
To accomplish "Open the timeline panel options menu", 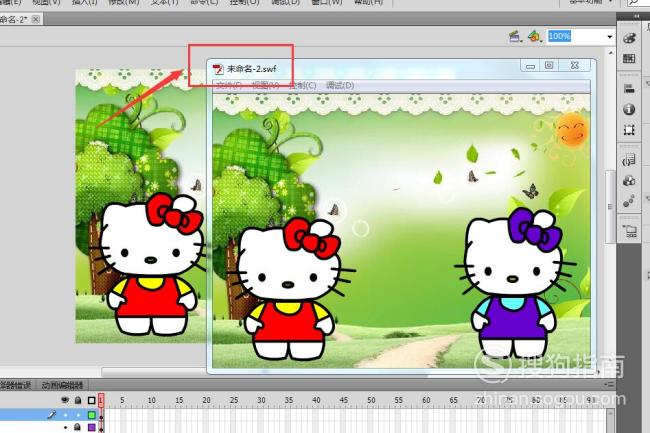I will (x=609, y=385).
